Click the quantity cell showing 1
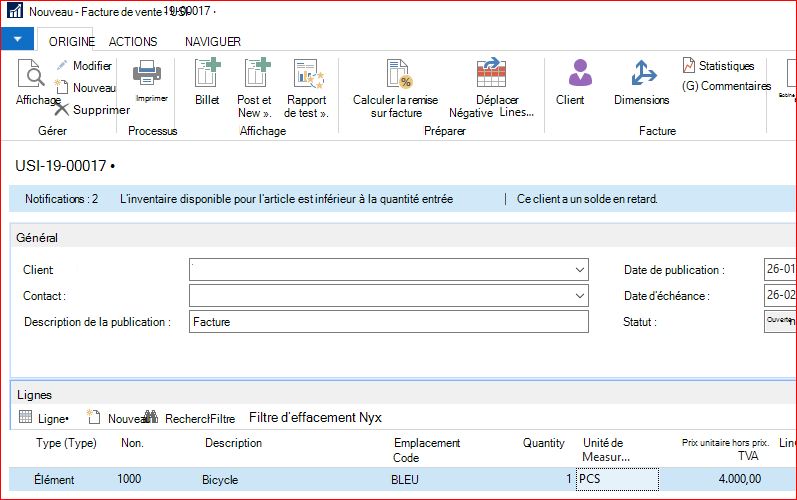The height and width of the screenshot is (500, 797). 569,479
